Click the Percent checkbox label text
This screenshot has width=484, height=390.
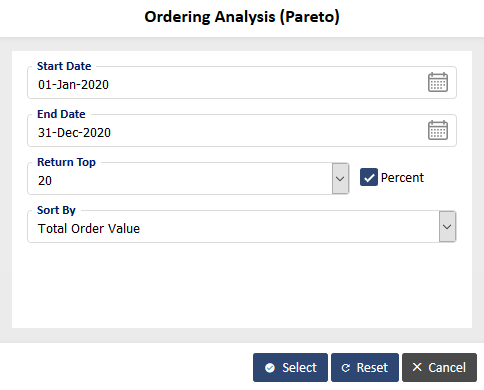click(x=402, y=178)
